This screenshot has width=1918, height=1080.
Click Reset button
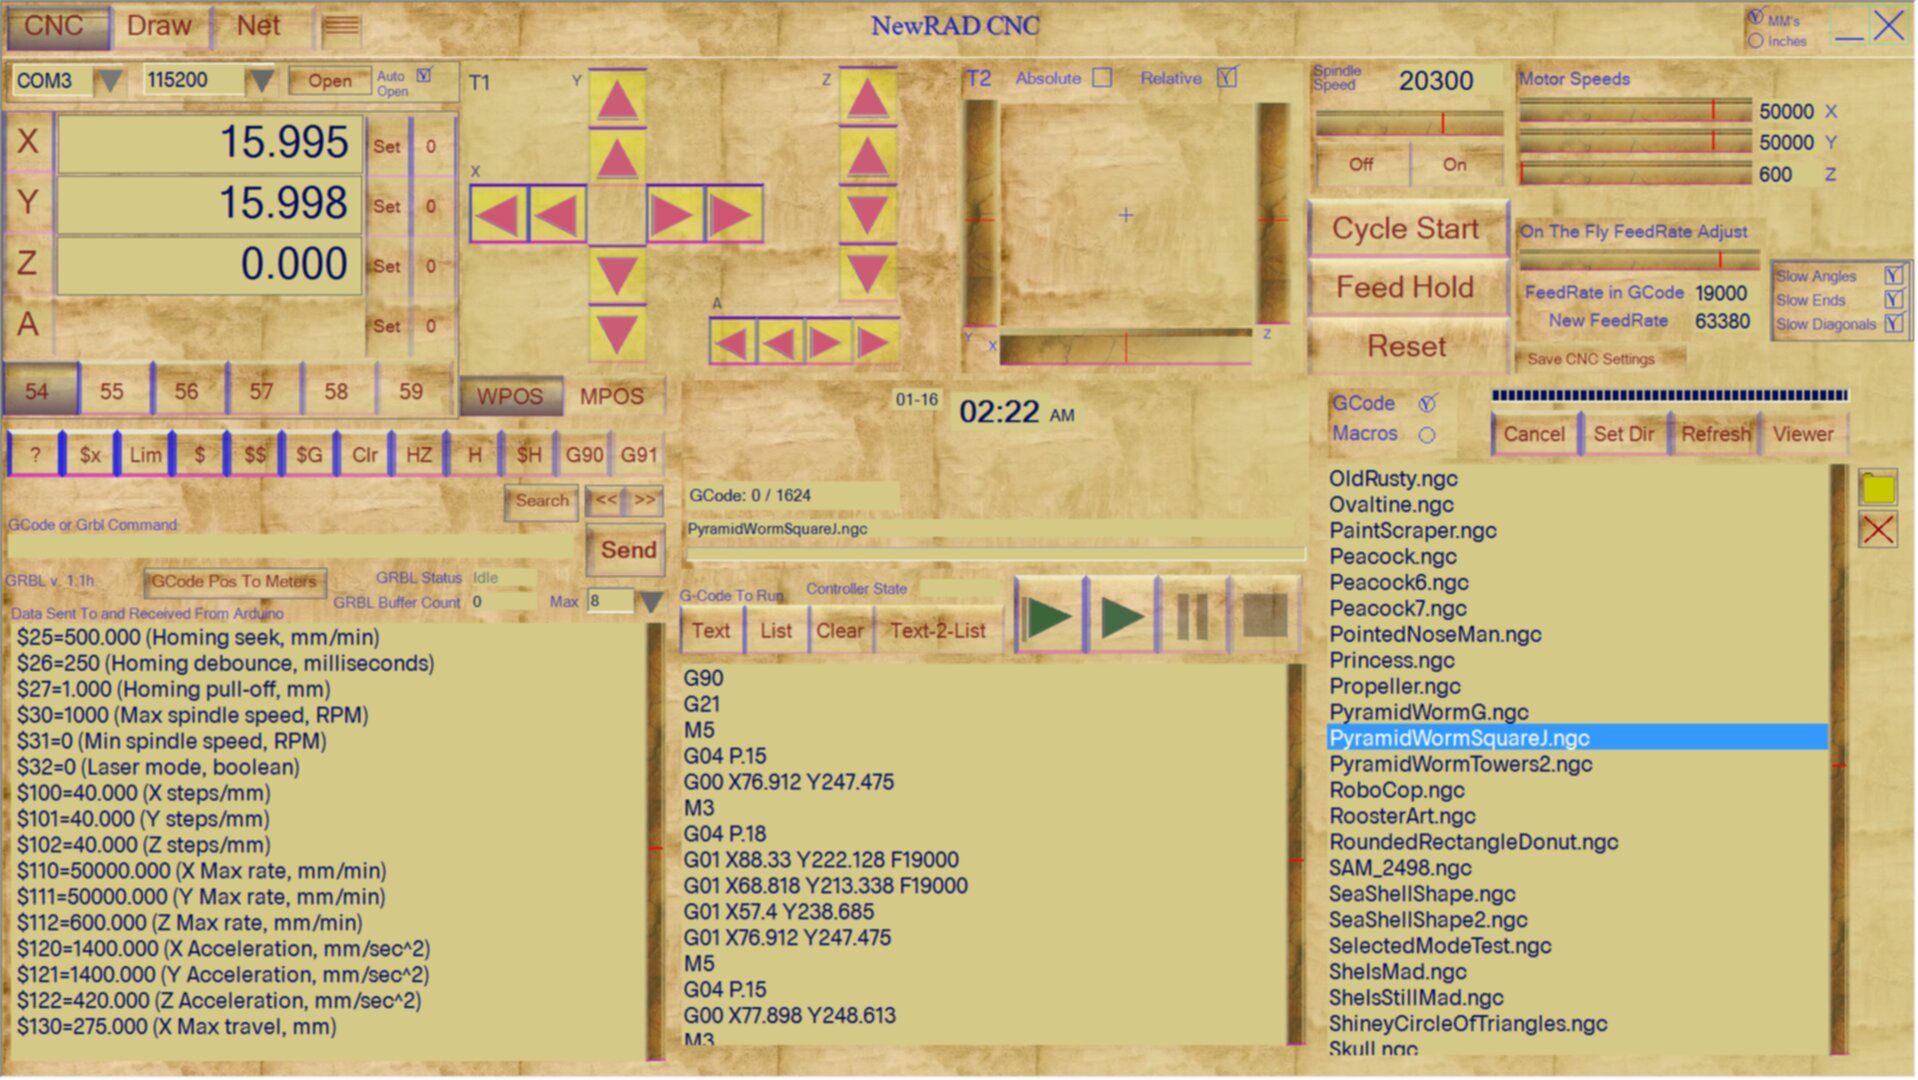tap(1406, 347)
